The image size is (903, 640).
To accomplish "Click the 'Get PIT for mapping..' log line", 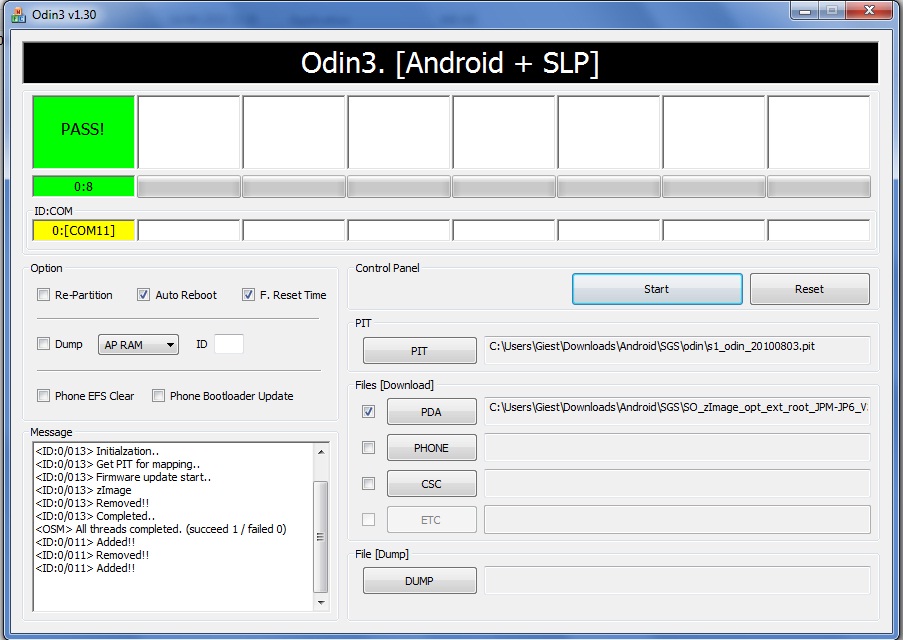I will point(117,464).
